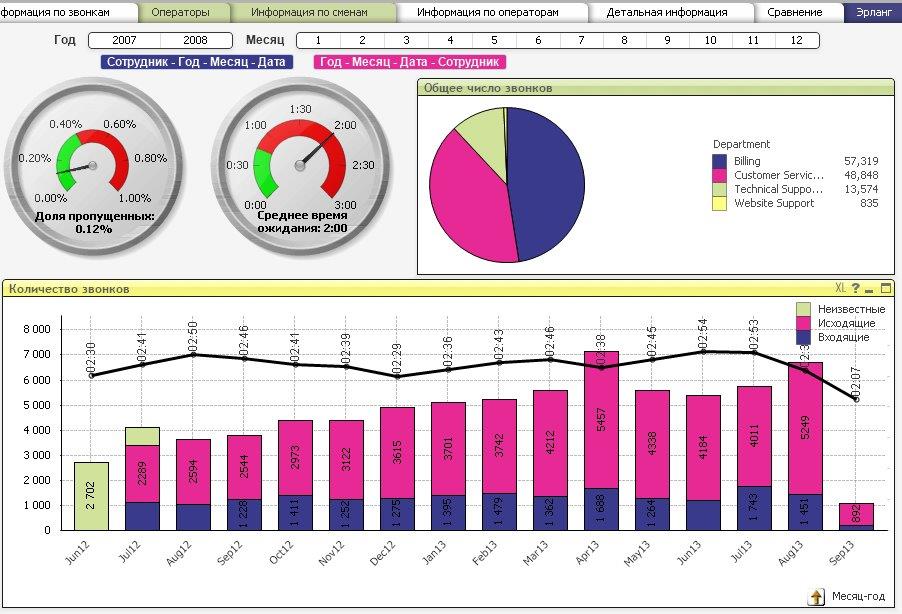
Task: Select year 2007 in the Год filter
Action: [x=124, y=40]
